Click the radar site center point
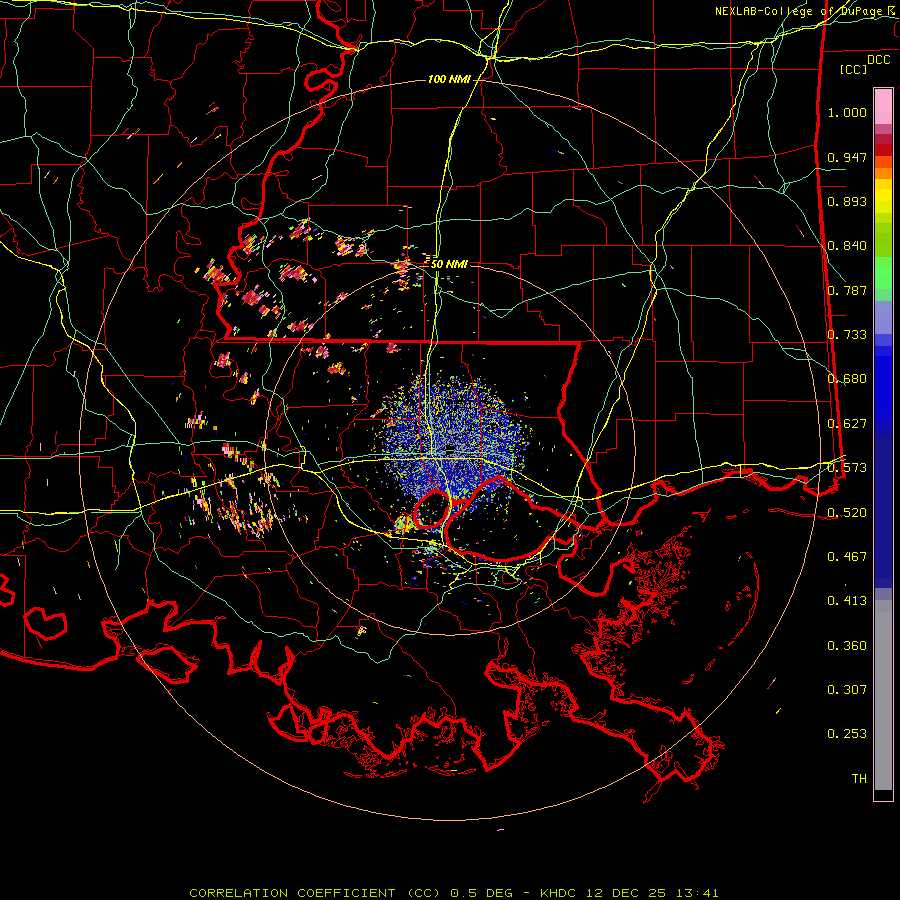900x900 pixels. (451, 449)
